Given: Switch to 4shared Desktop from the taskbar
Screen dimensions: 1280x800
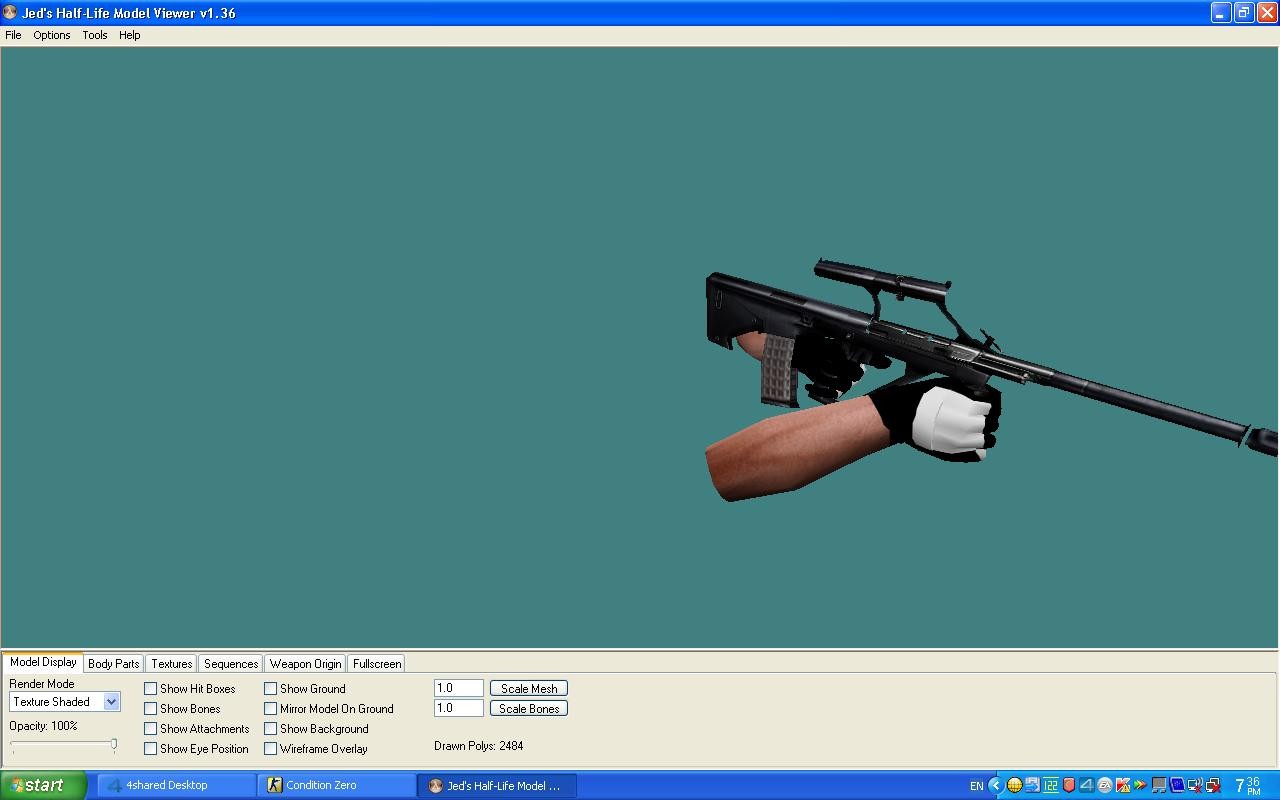Looking at the screenshot, I should (175, 785).
